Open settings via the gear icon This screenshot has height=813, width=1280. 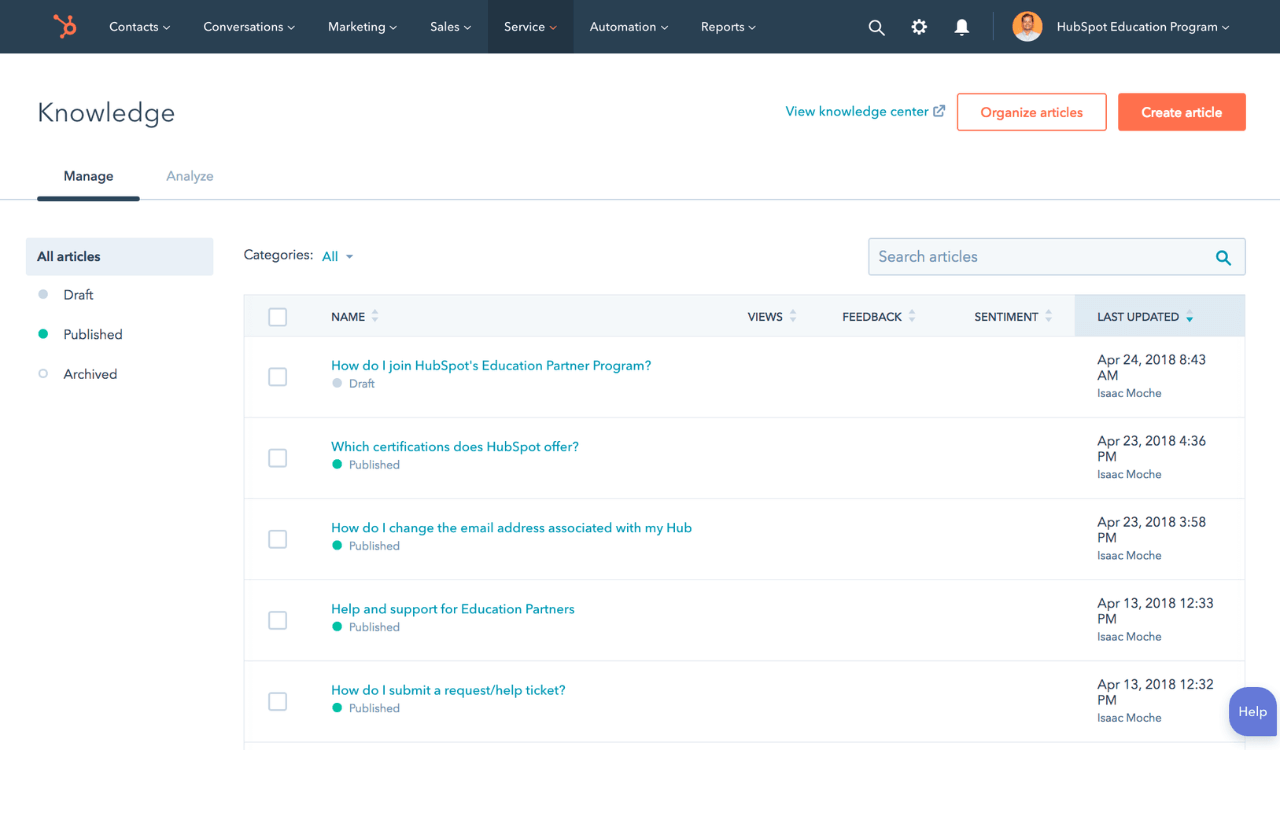919,27
